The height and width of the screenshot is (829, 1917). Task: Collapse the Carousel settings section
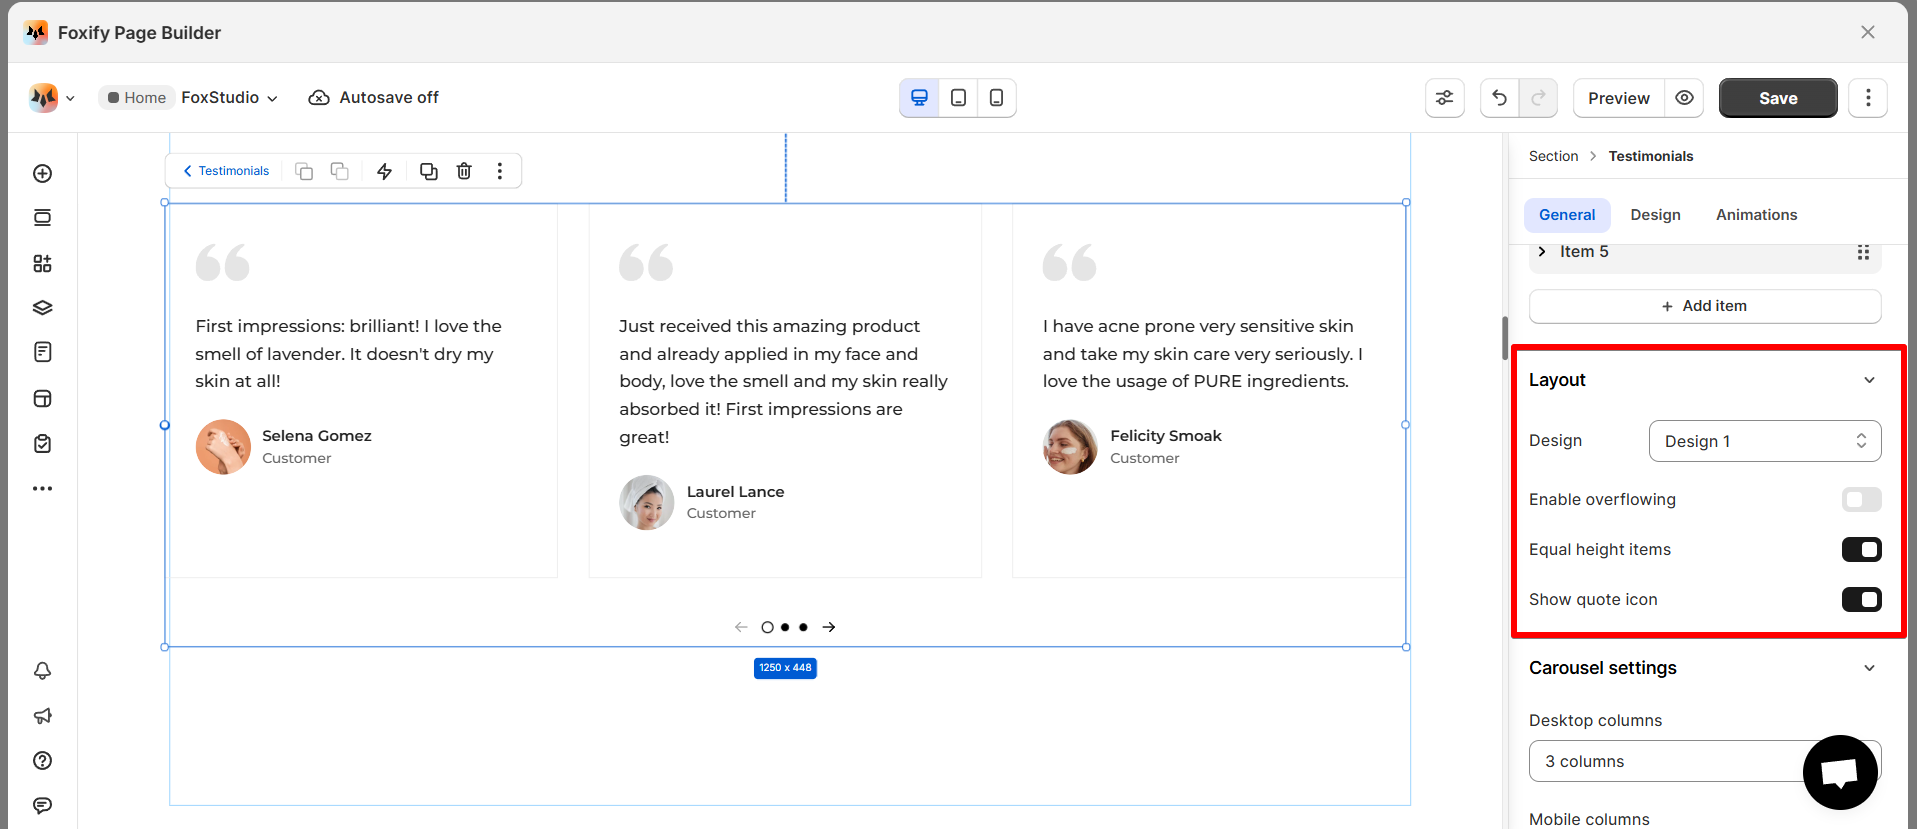click(x=1869, y=668)
